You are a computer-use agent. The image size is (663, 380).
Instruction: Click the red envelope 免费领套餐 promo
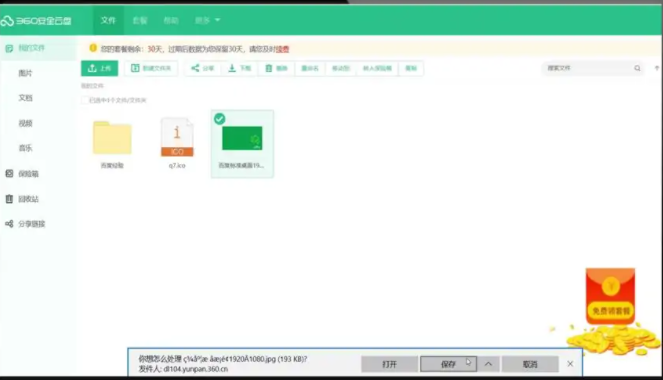tap(611, 297)
